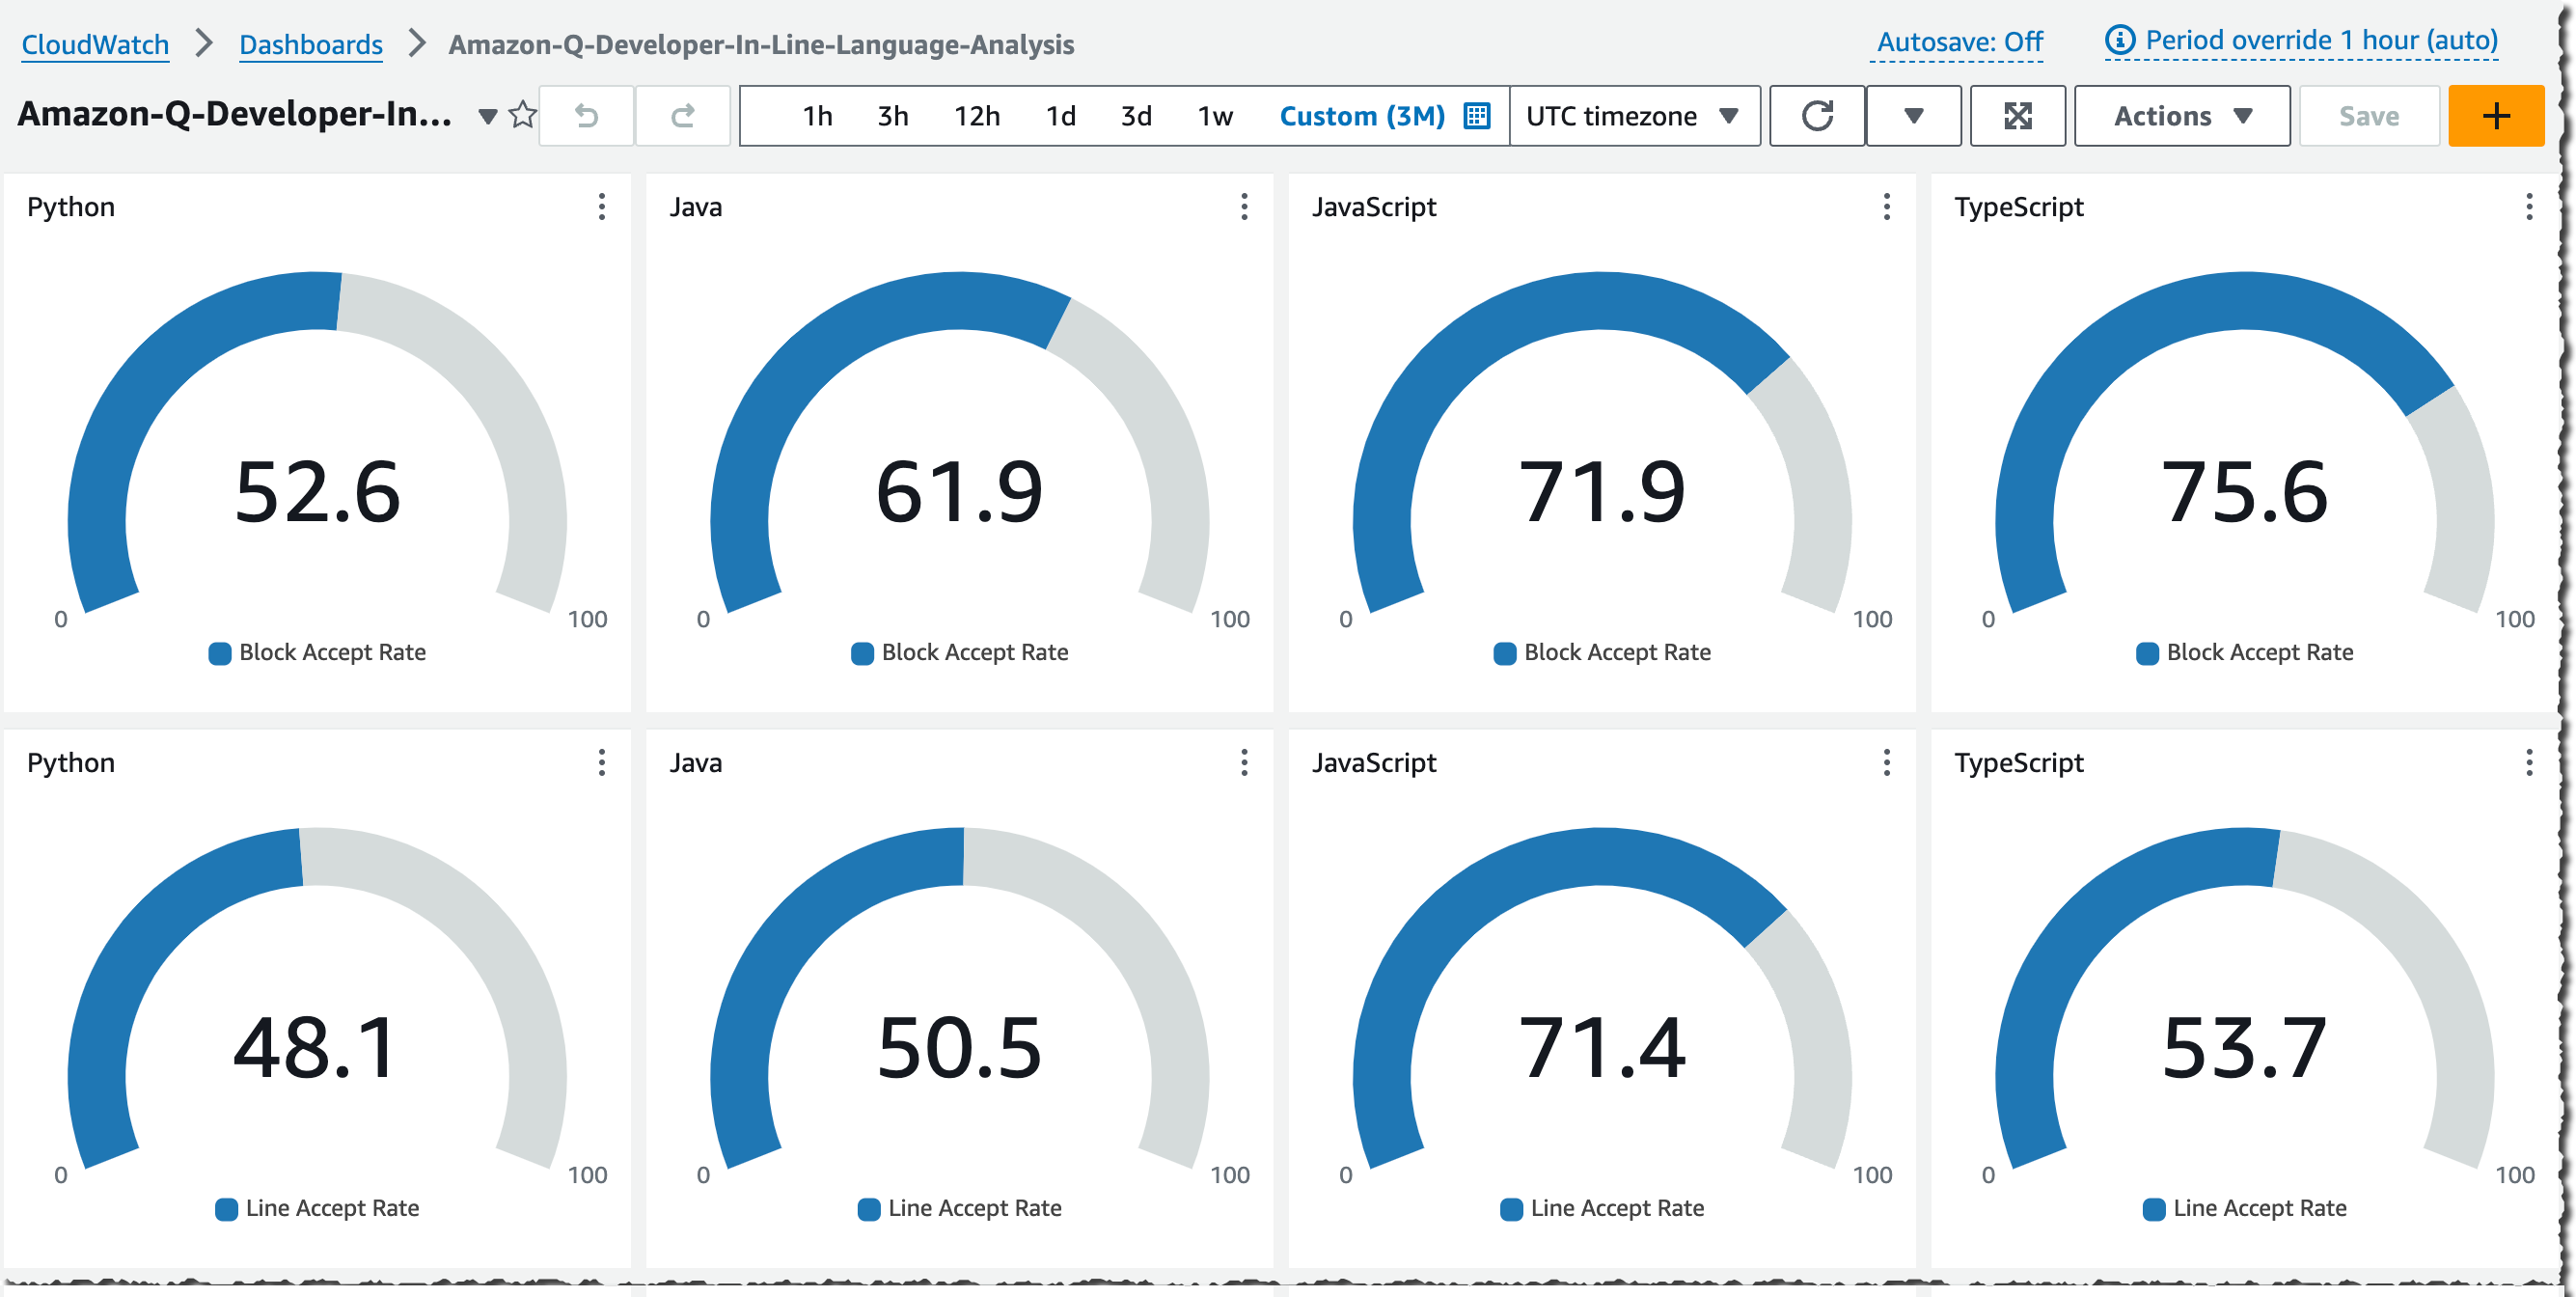Open the Actions dropdown
Screen dimensions: 2576x1297
click(2181, 115)
